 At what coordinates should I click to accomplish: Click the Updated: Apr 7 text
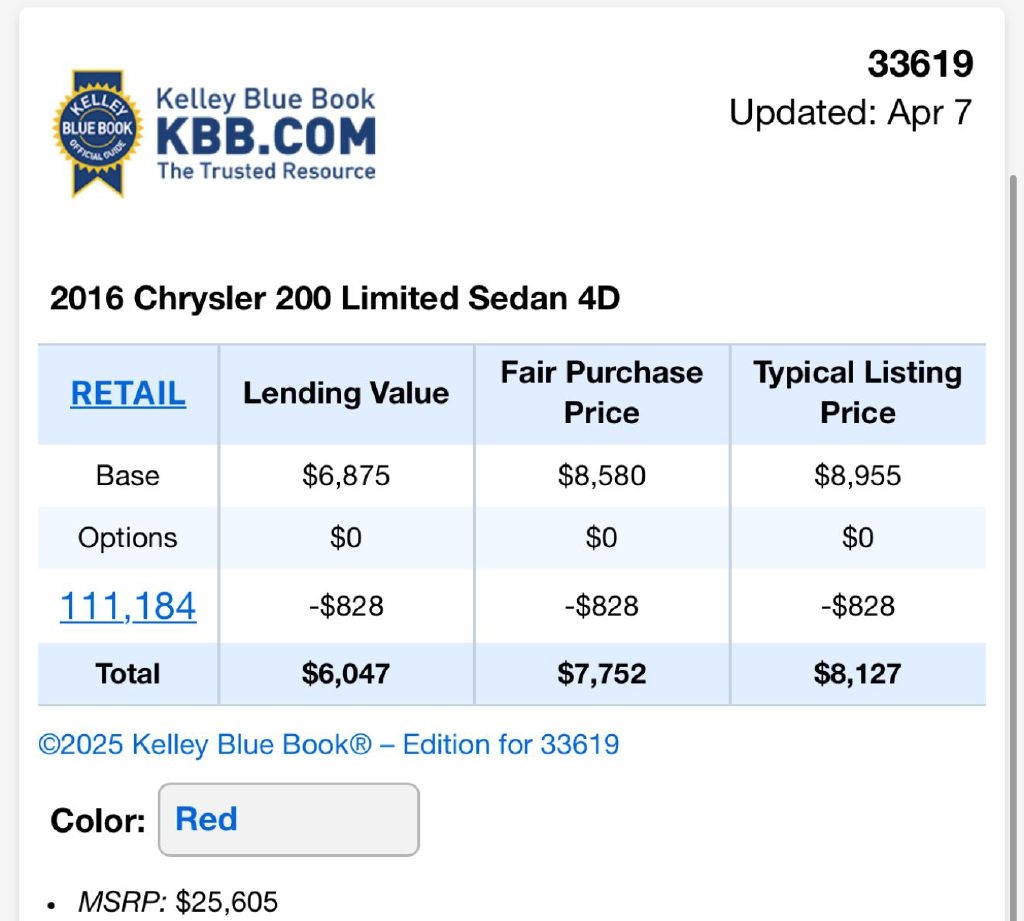(x=850, y=112)
